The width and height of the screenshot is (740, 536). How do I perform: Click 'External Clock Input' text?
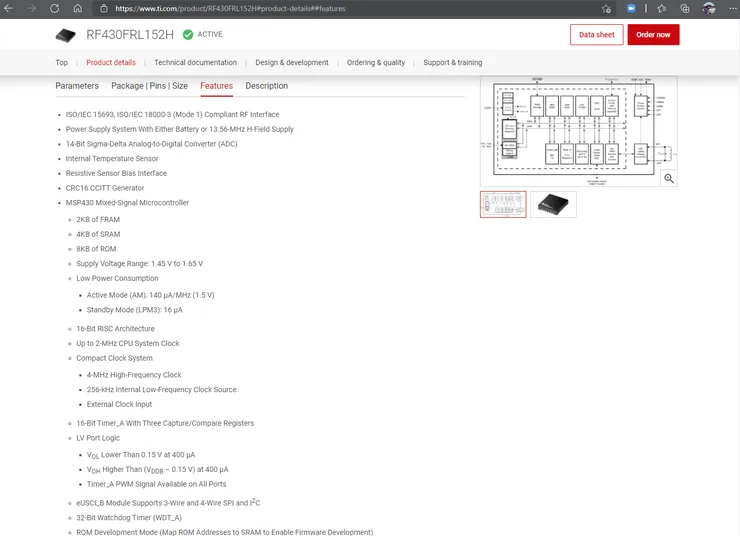[119, 404]
